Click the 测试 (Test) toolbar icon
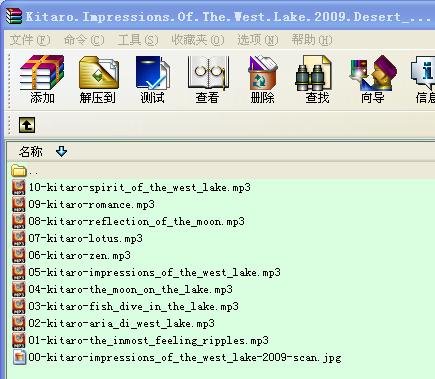 (x=153, y=73)
